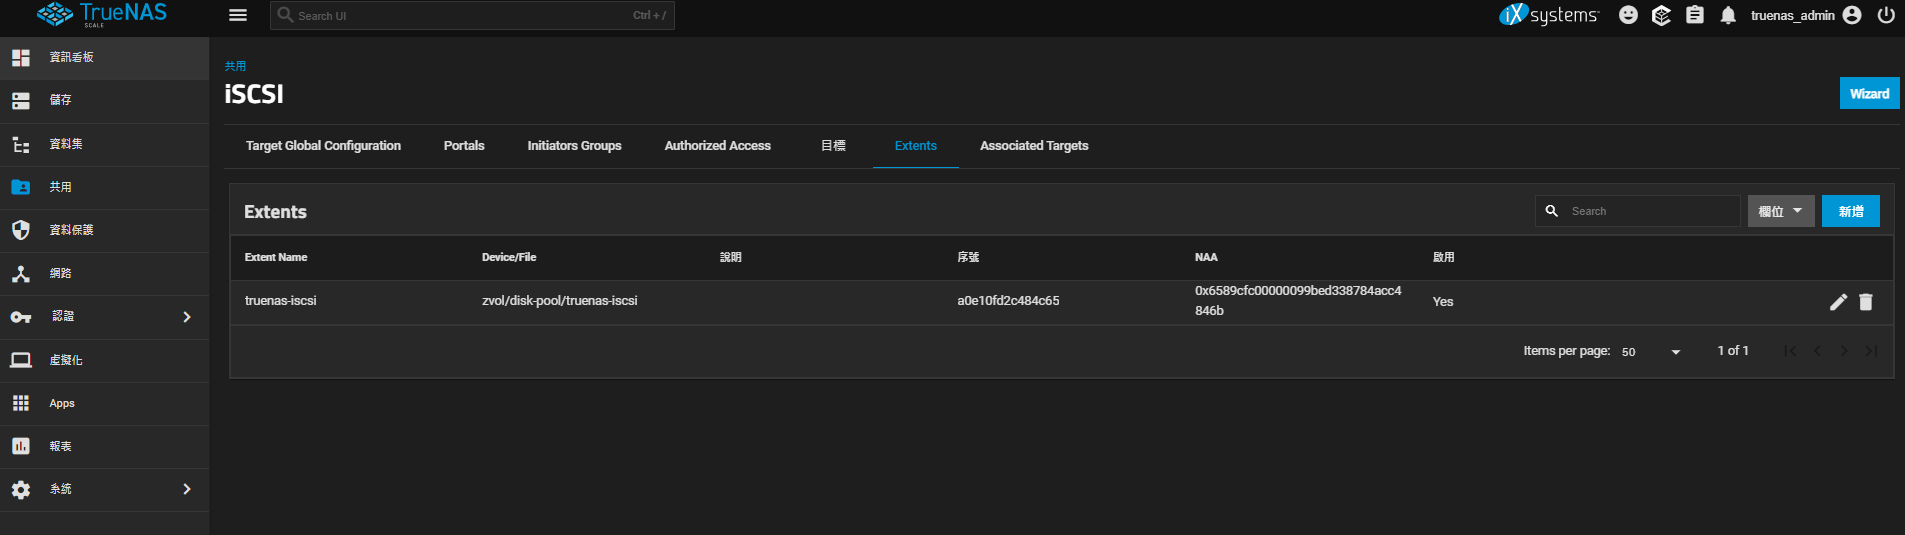Toggle the hamburger sidebar menu icon
Image resolution: width=1905 pixels, height=535 pixels.
coord(238,15)
